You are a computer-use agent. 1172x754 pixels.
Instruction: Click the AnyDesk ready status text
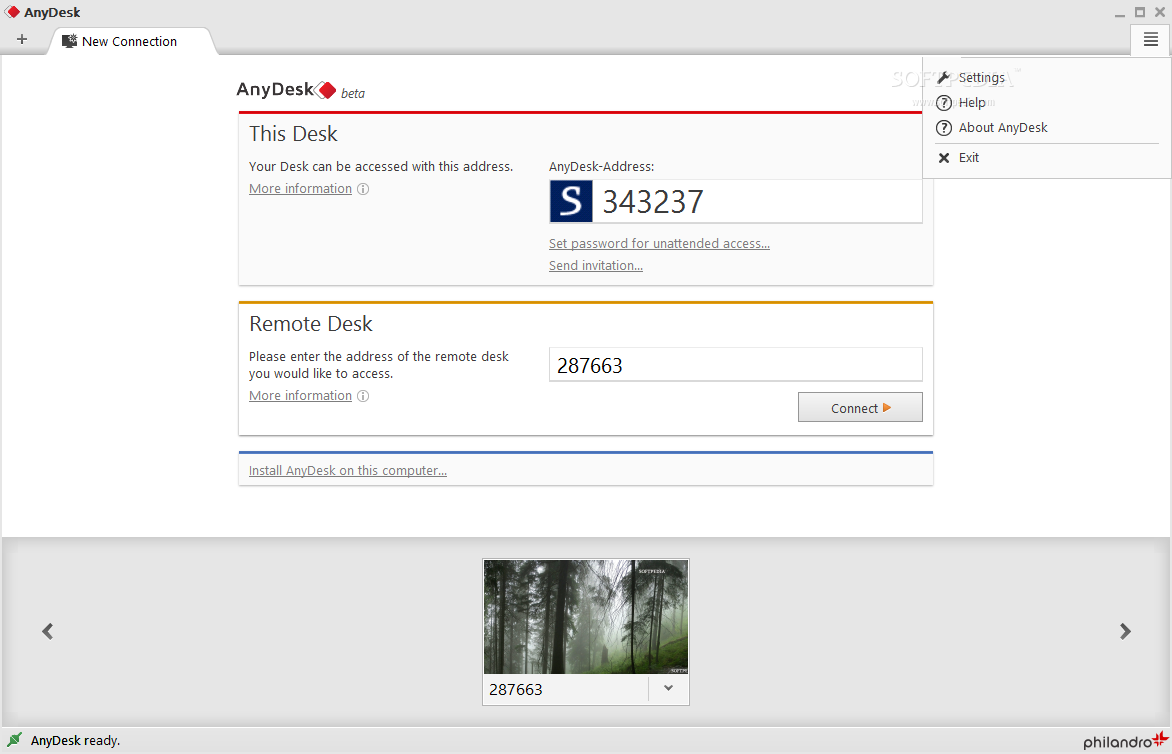[75, 741]
